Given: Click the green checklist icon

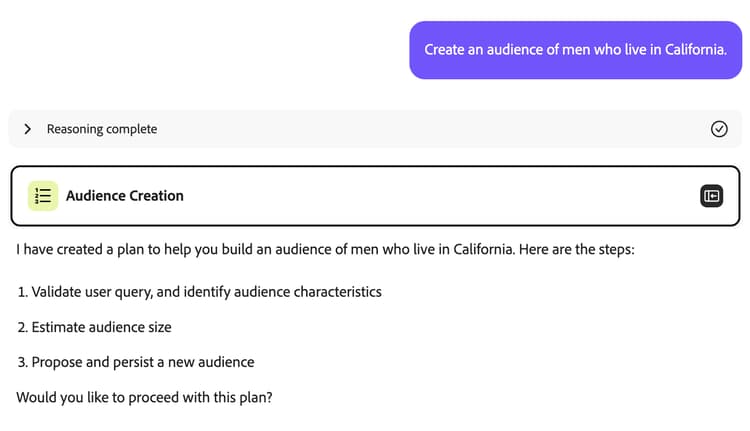Looking at the screenshot, I should 43,196.
